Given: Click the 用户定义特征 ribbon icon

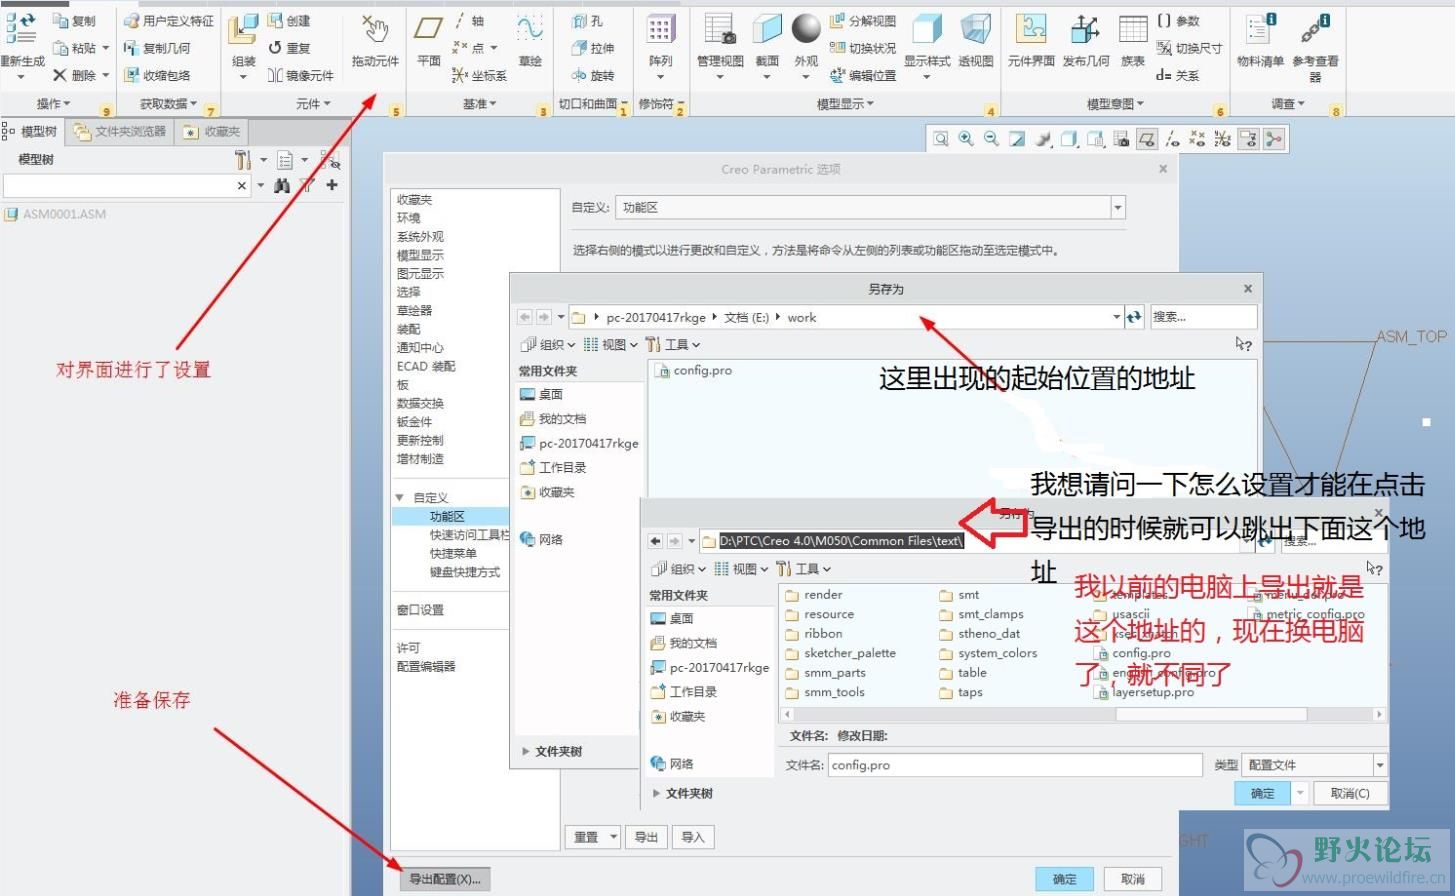Looking at the screenshot, I should coord(131,21).
